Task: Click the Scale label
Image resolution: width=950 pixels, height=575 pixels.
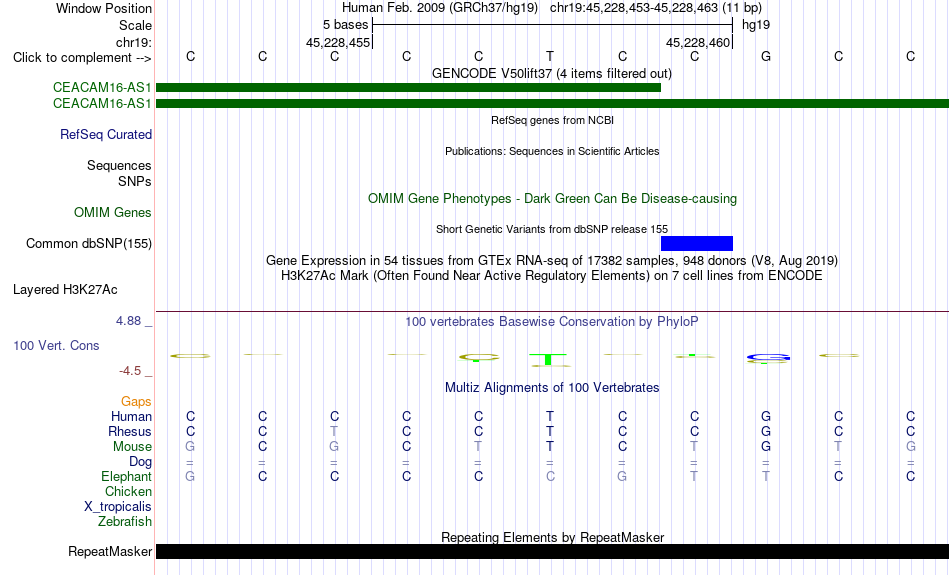Action: (136, 25)
